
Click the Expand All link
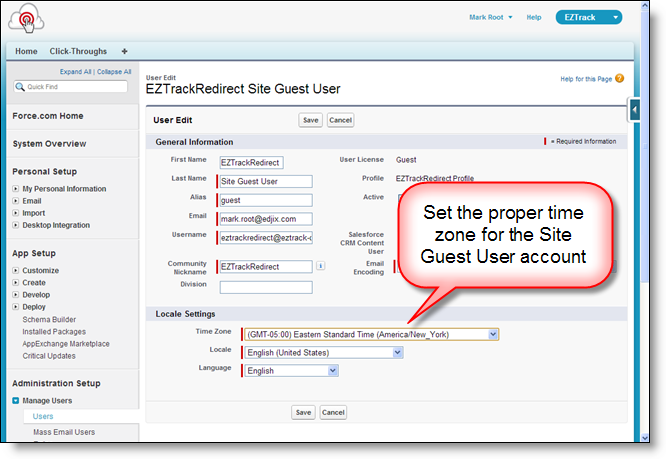pos(76,72)
